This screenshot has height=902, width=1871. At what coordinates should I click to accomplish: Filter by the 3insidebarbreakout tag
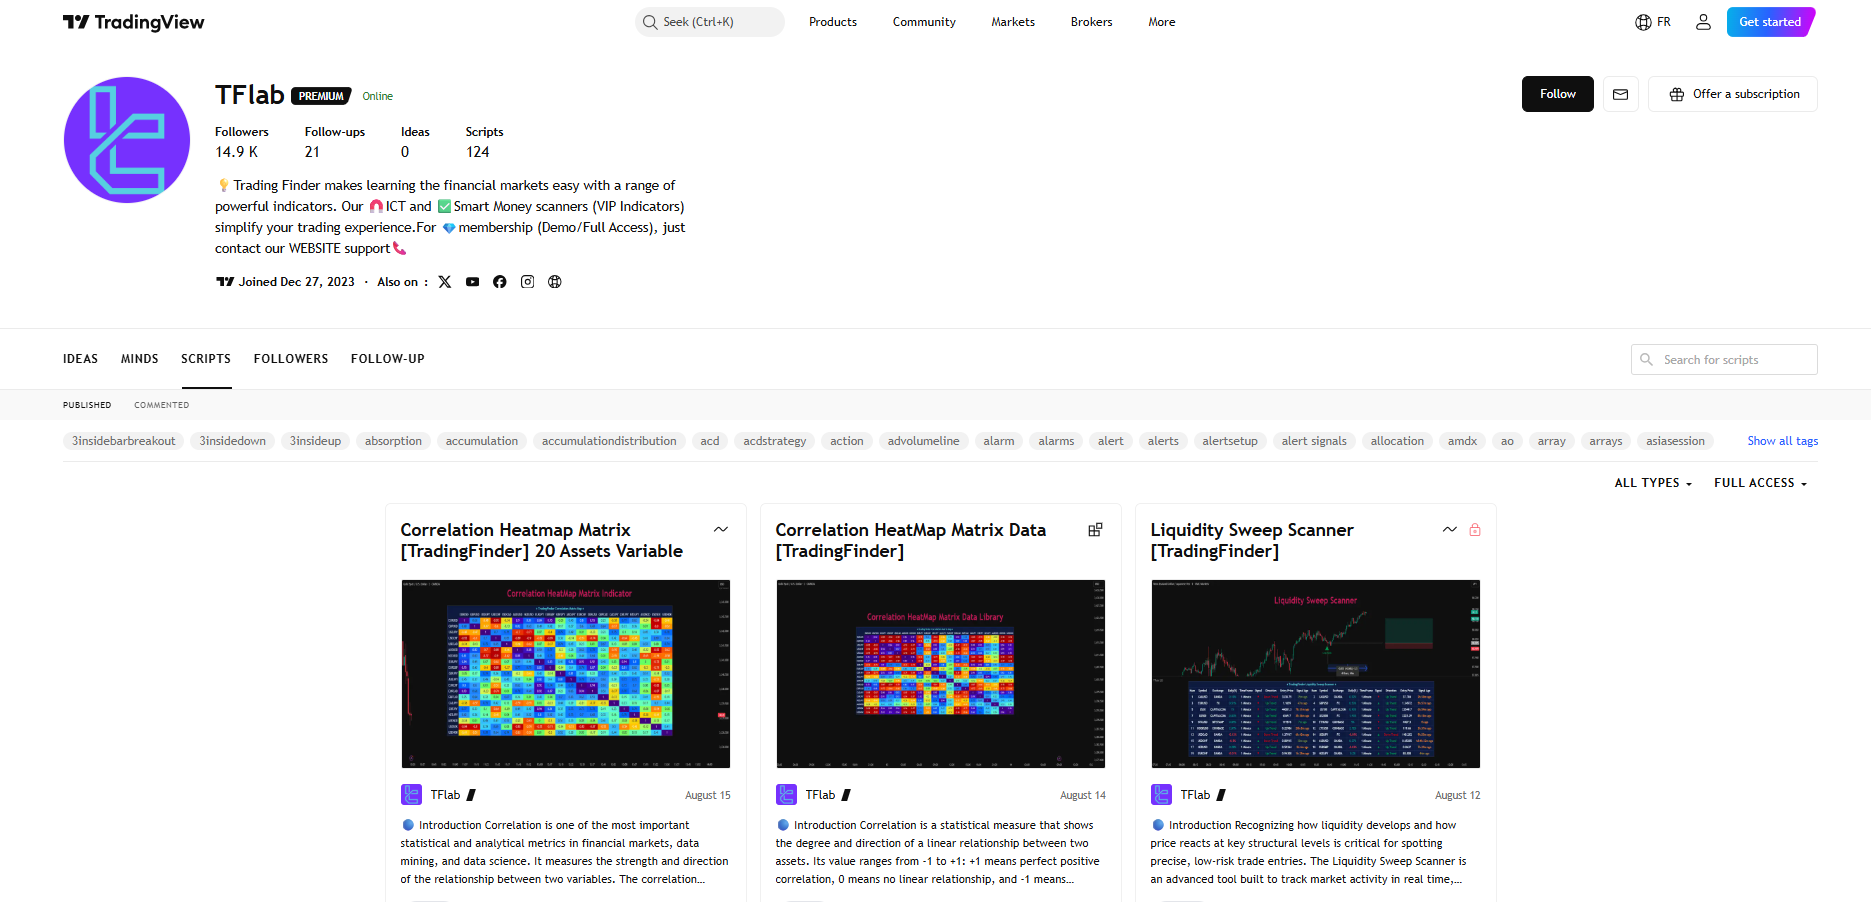click(x=124, y=441)
